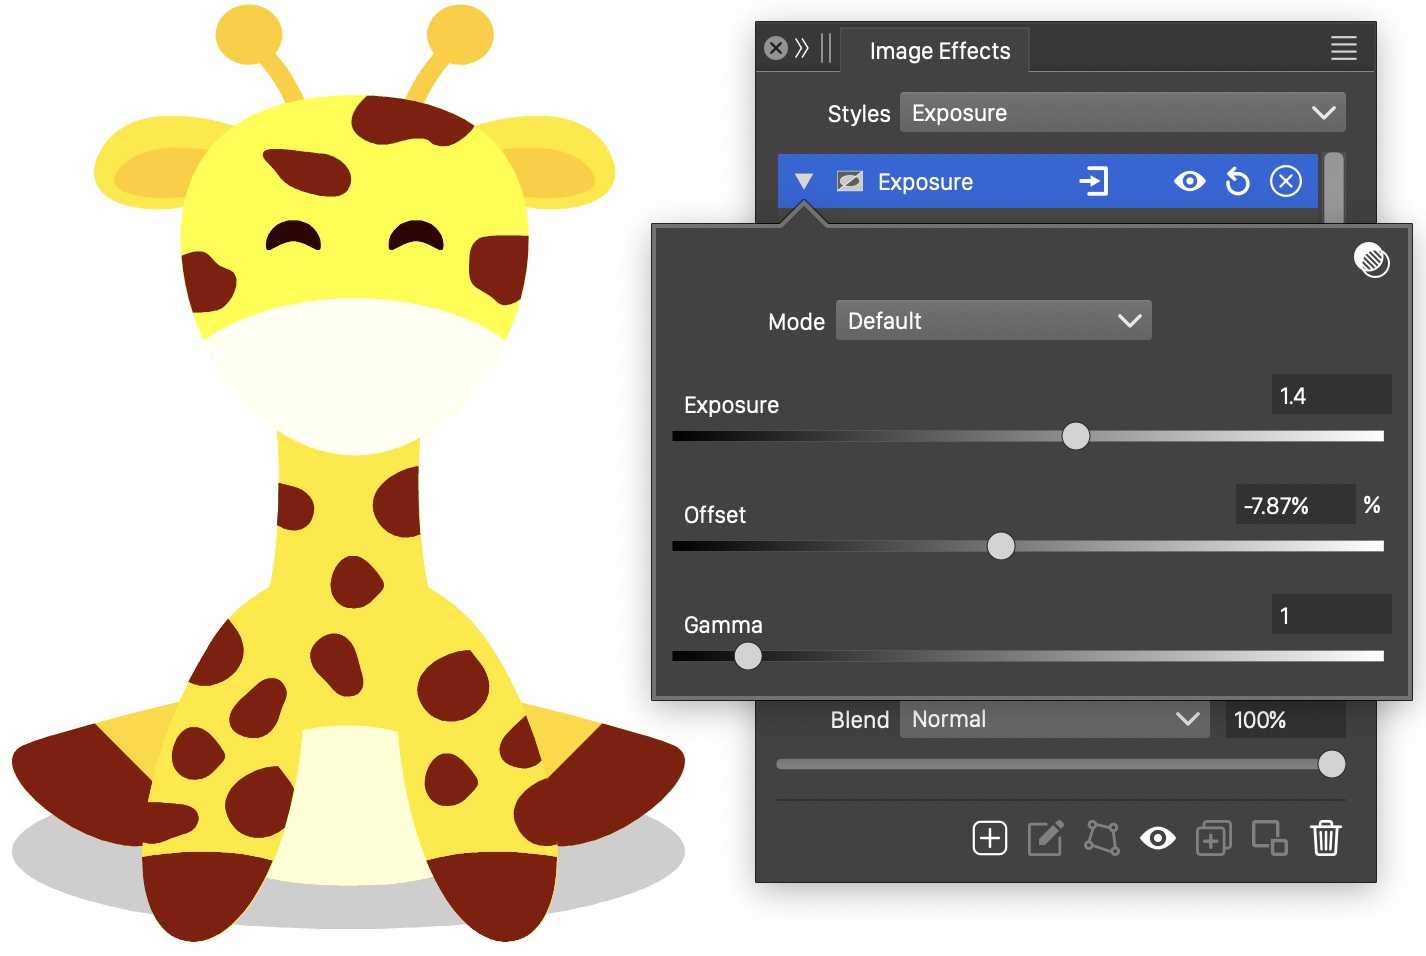This screenshot has width=1426, height=956.
Task: Open the Blend mode dropdown set to Normal
Action: pos(1054,720)
